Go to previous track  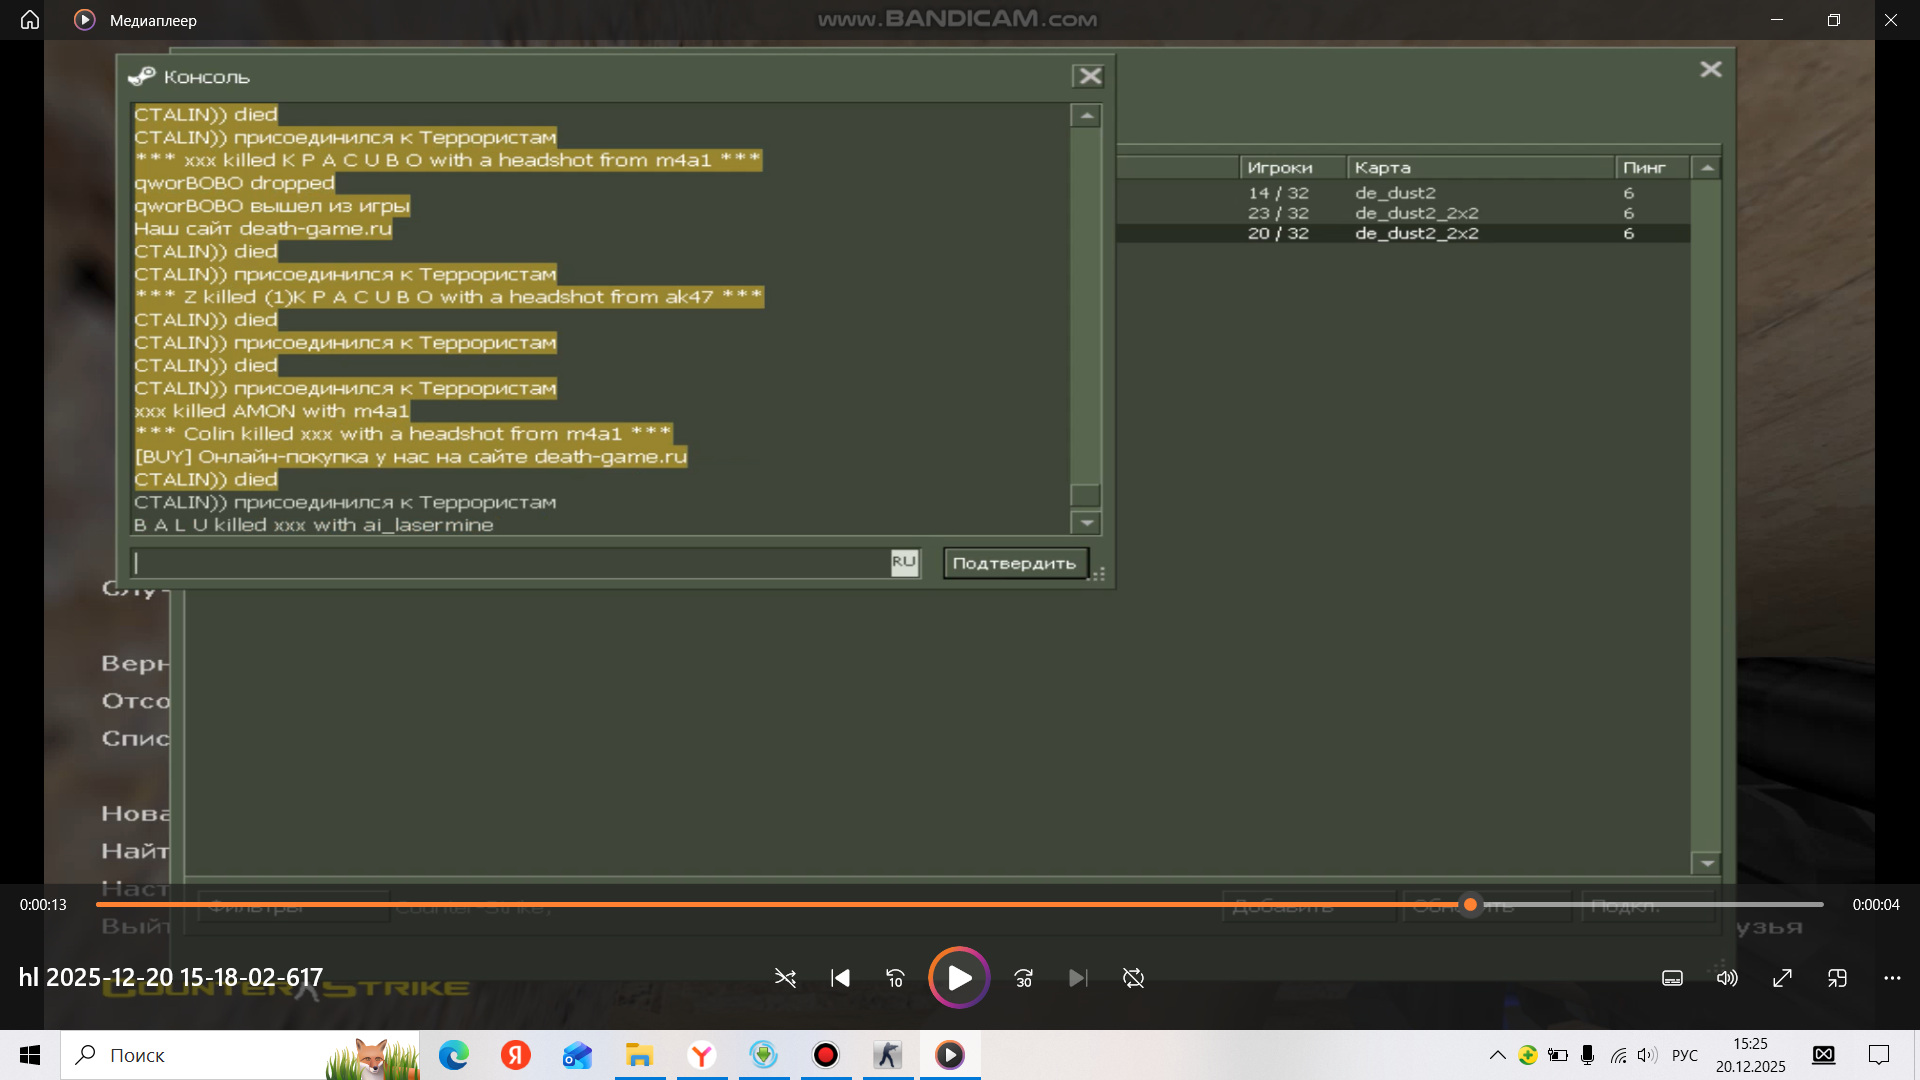840,978
